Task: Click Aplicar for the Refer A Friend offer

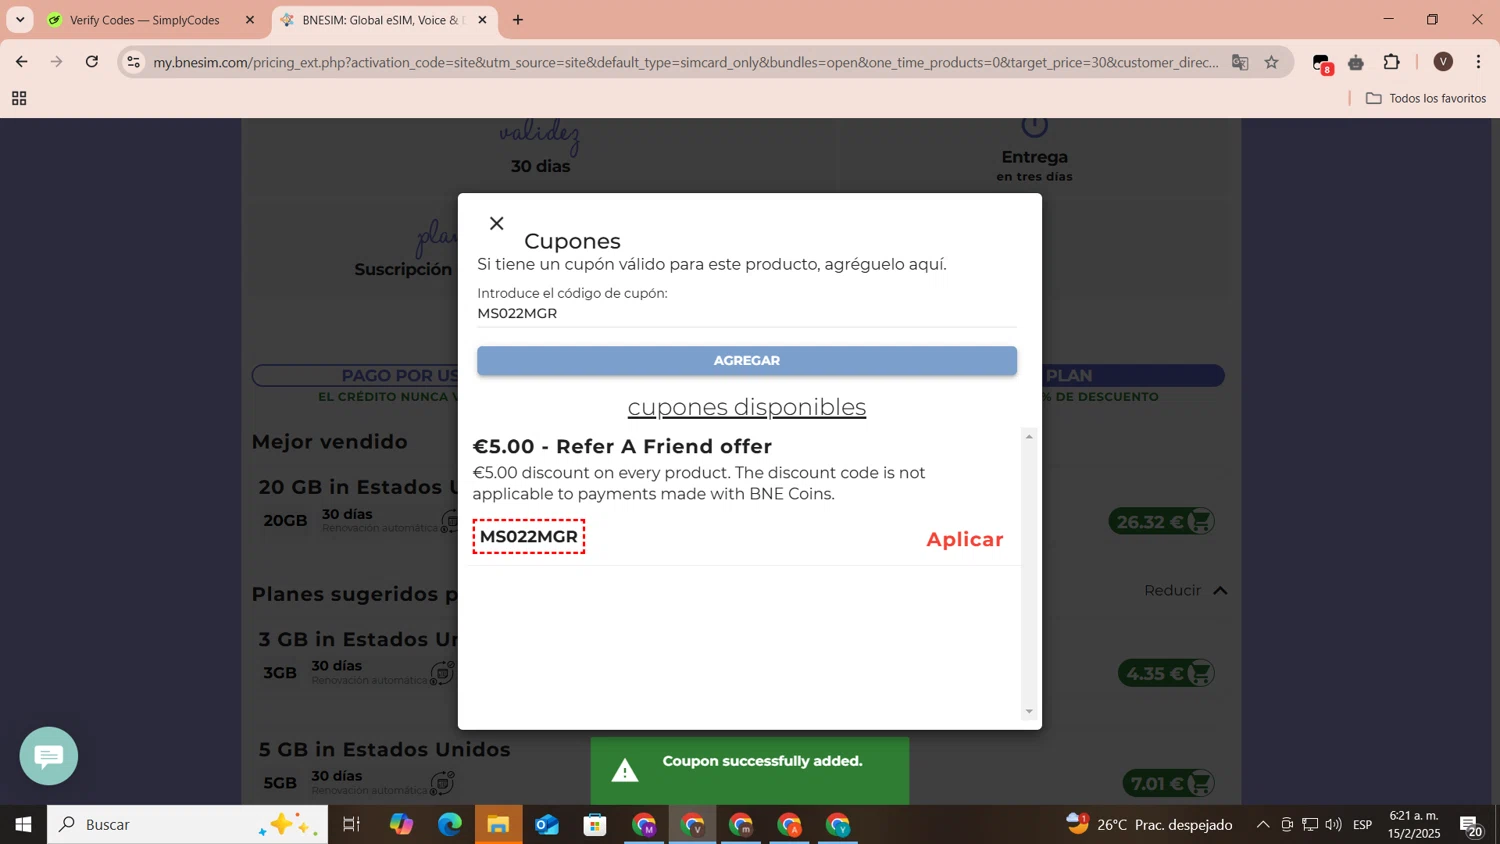Action: point(964,539)
